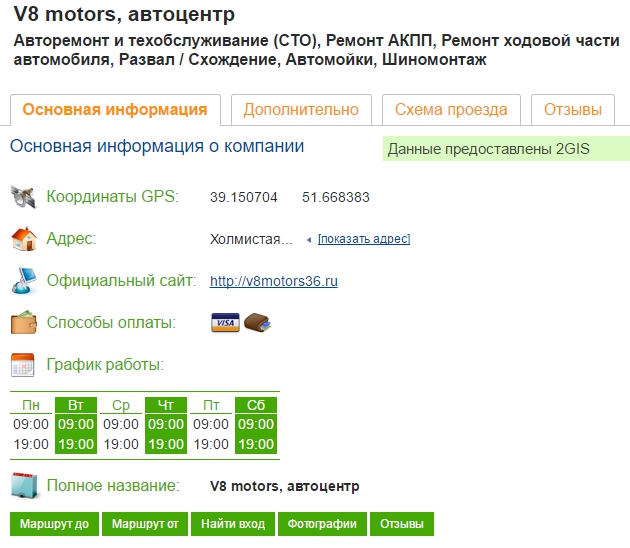Click the Пт day header in schedule
This screenshot has width=630, height=548.
[x=211, y=405]
